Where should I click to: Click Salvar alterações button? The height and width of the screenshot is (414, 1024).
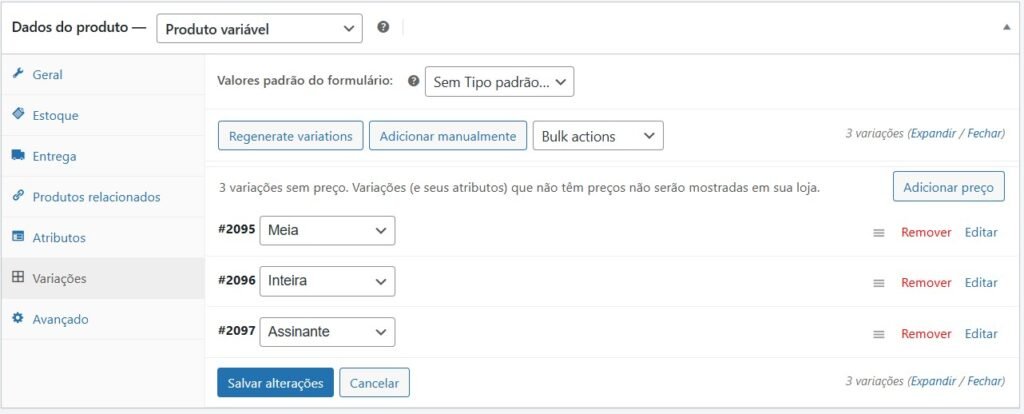[275, 382]
